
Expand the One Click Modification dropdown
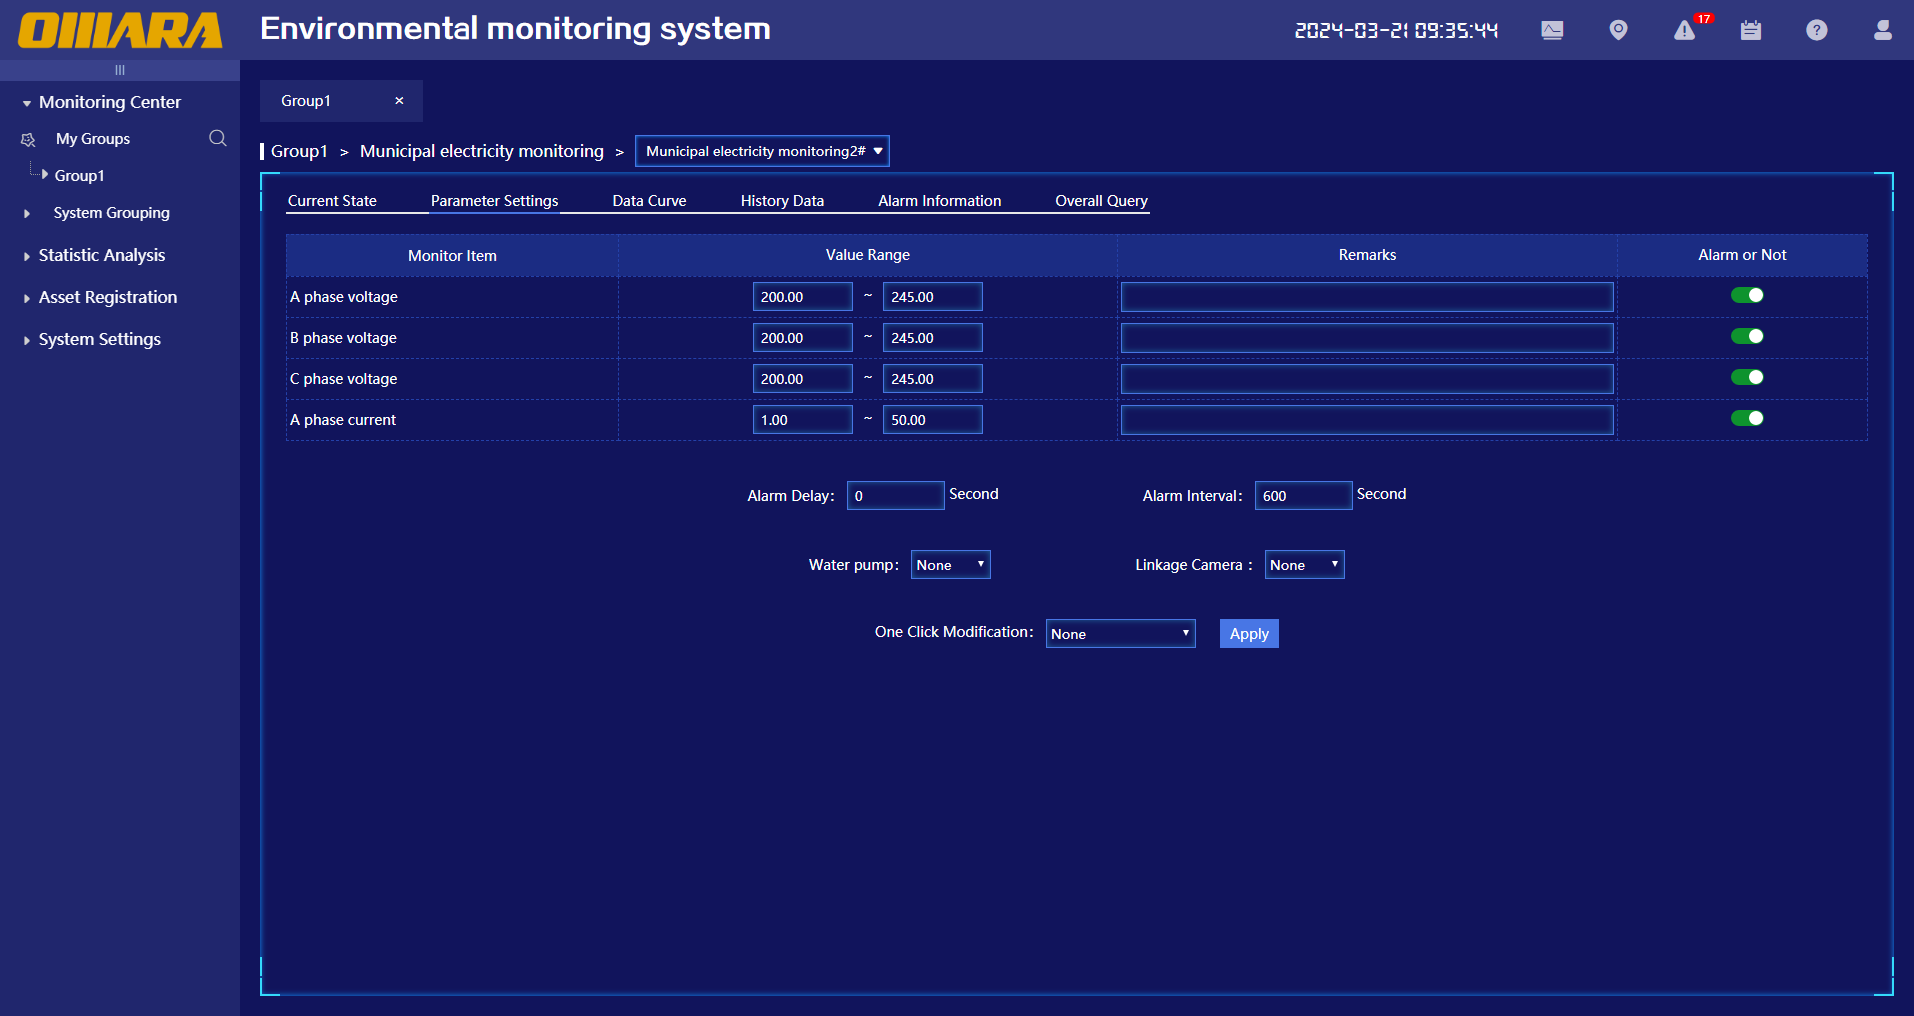(1120, 634)
